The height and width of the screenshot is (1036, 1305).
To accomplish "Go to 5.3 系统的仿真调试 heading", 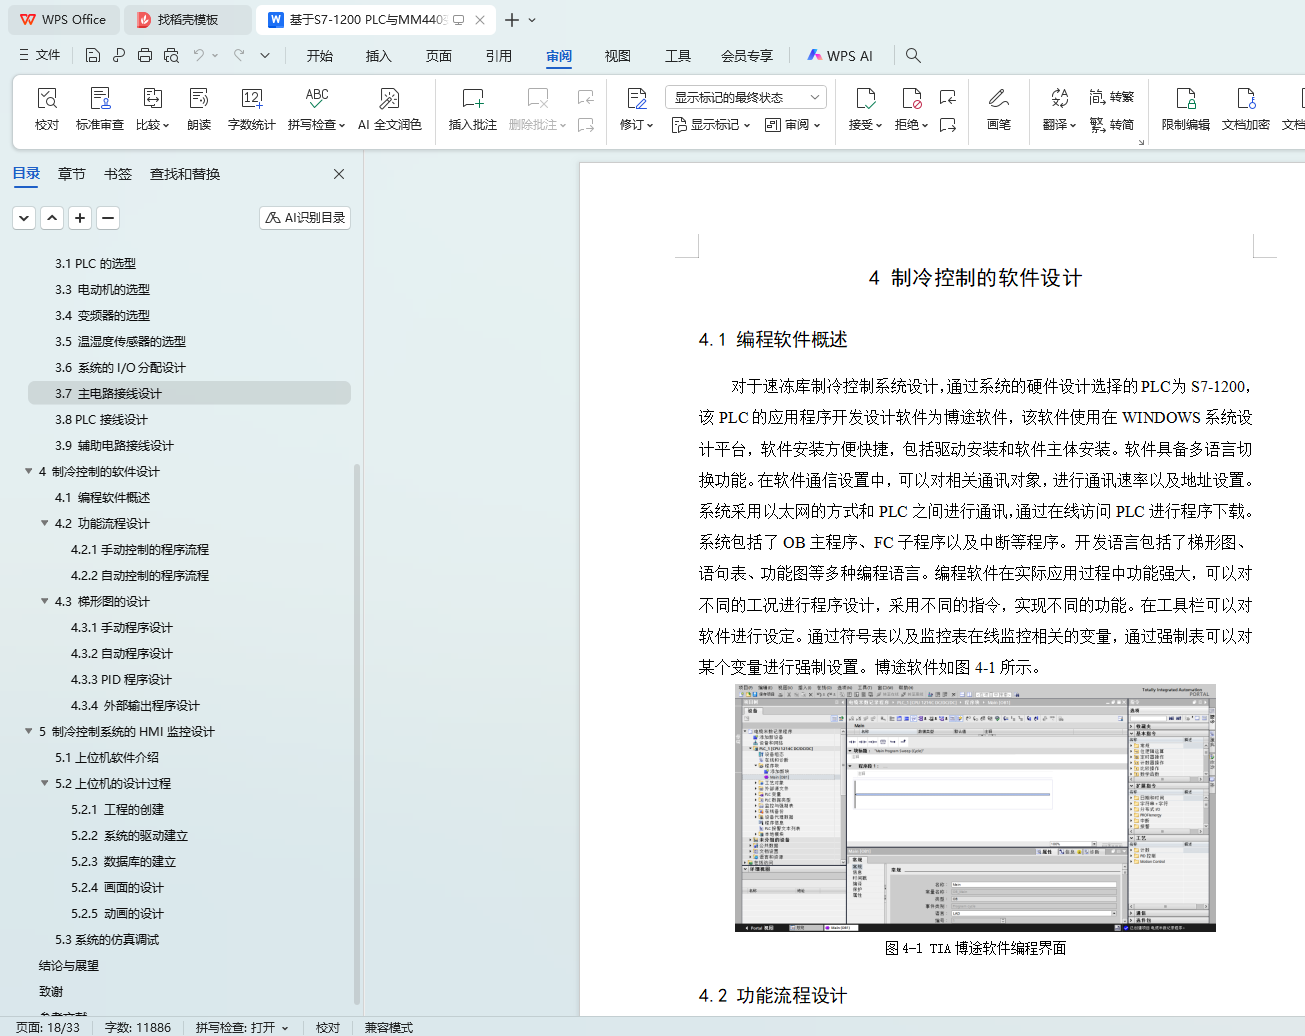I will (x=107, y=939).
